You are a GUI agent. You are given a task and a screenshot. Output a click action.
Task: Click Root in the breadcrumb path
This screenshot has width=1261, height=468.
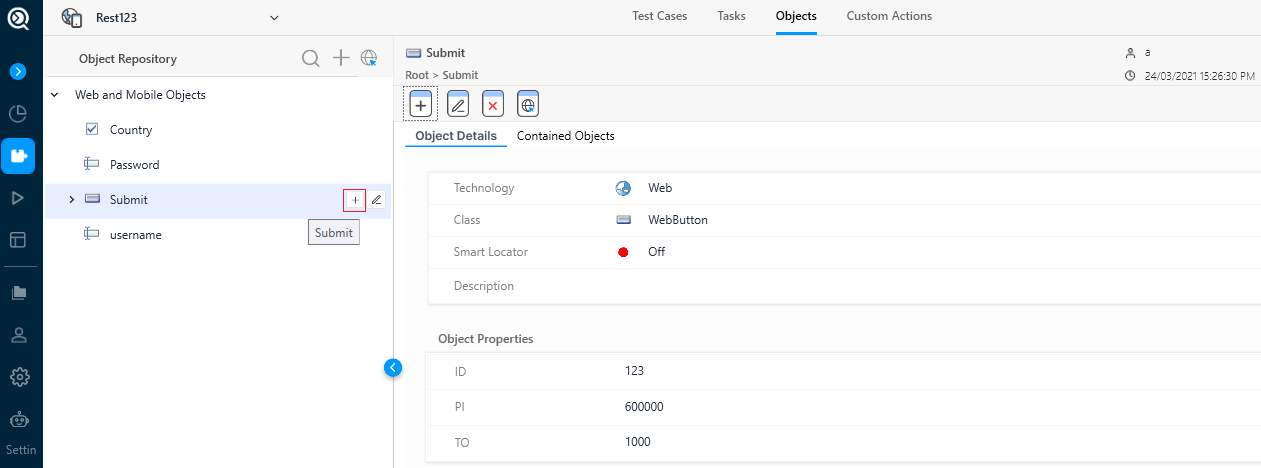pos(417,75)
